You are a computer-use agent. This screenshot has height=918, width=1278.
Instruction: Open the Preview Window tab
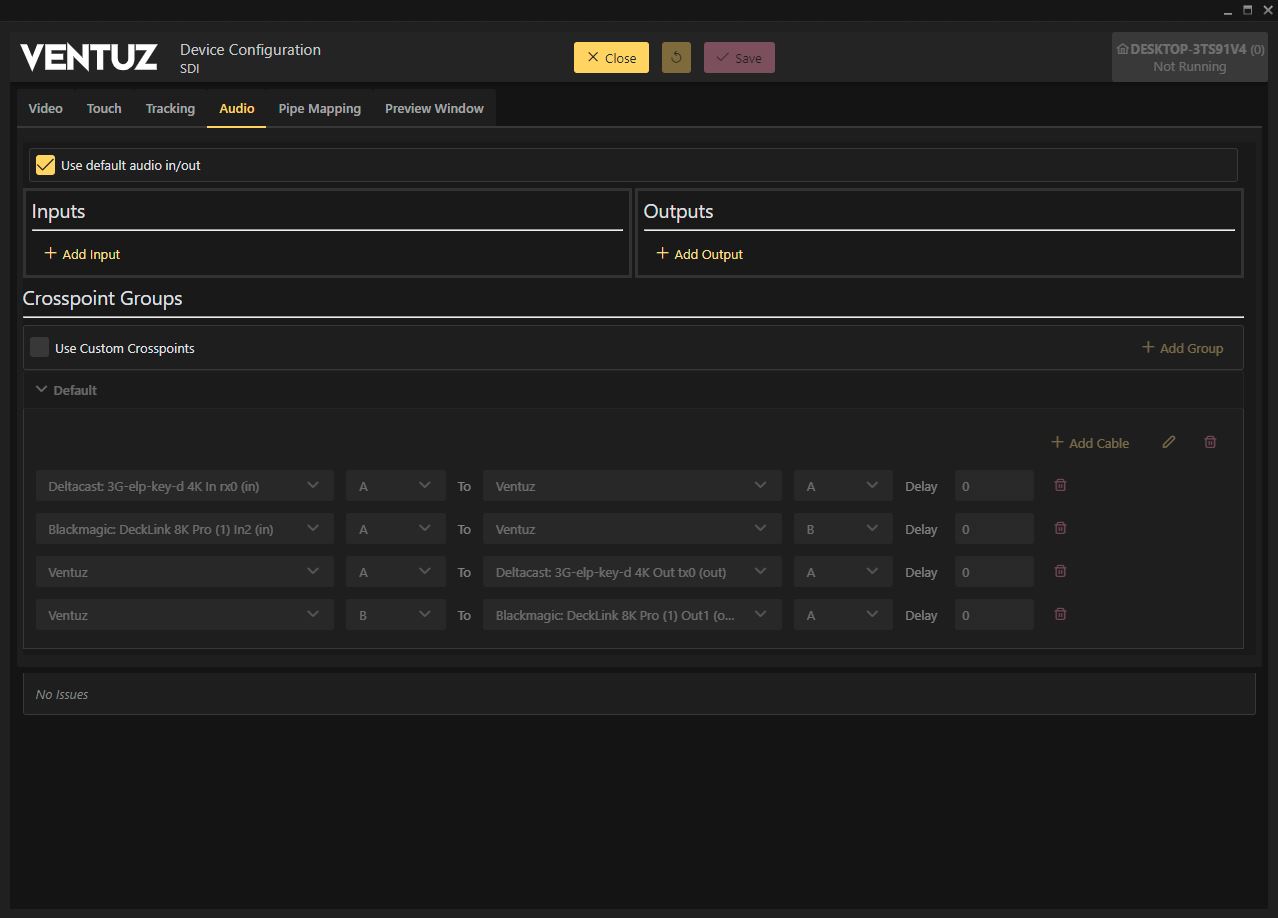(x=434, y=108)
